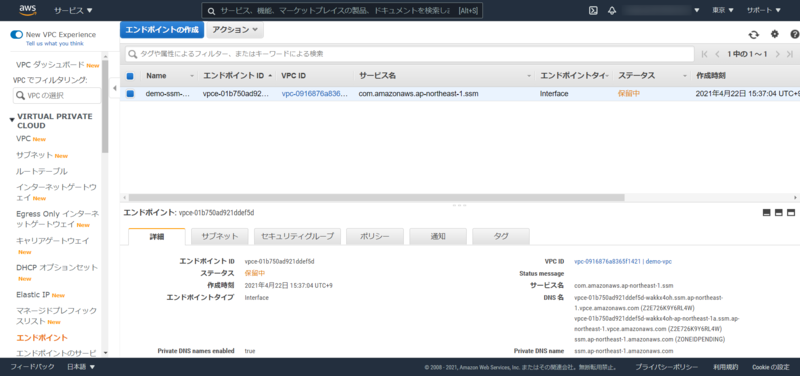Uncheck the demo-ssm endpoint row checkbox

pyautogui.click(x=130, y=94)
